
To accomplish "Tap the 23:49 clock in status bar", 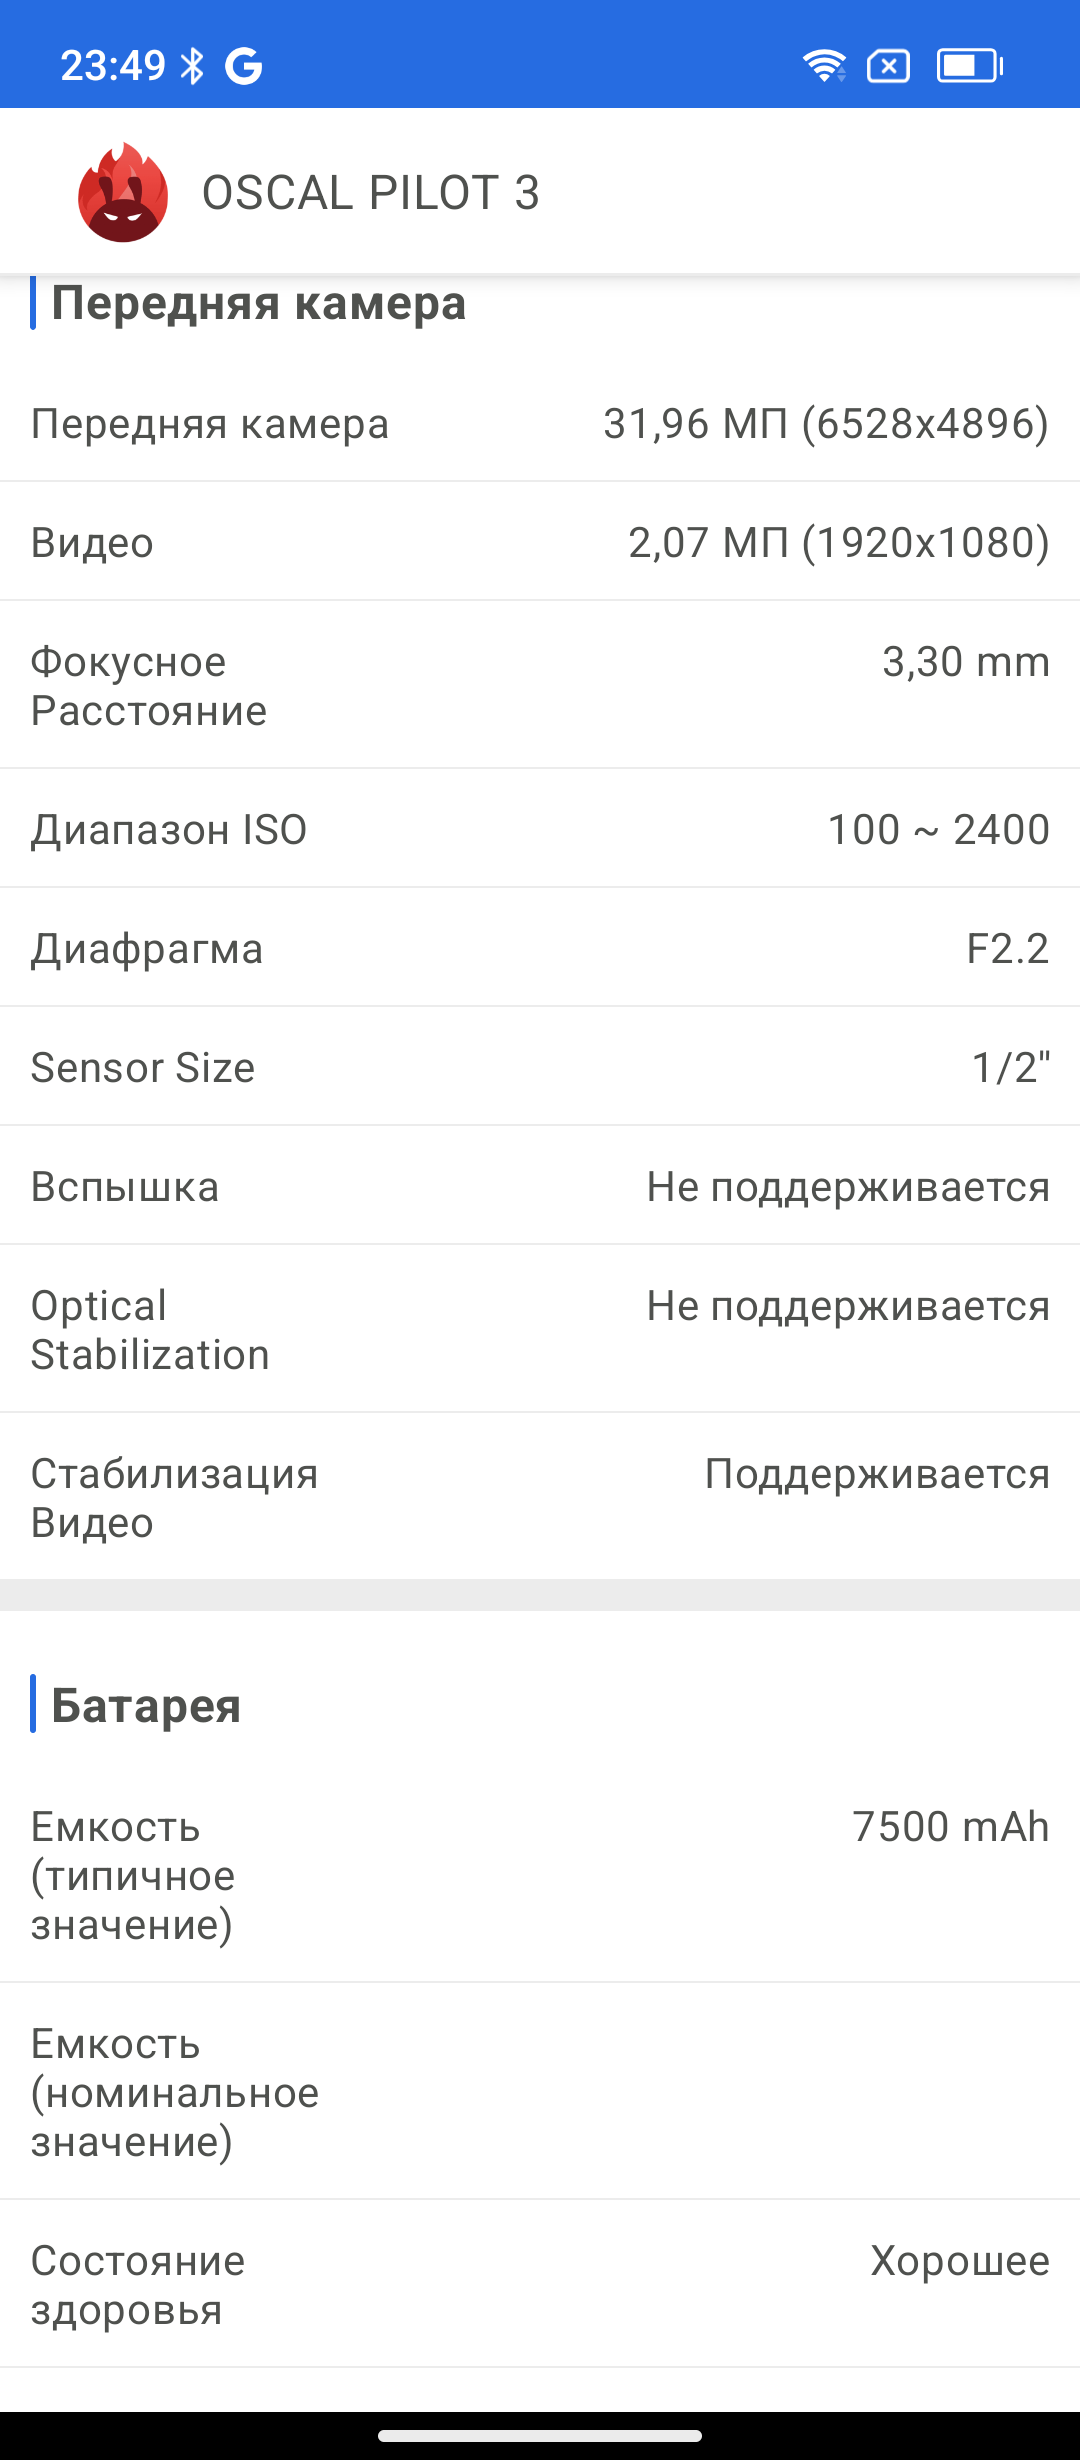I will click(112, 66).
